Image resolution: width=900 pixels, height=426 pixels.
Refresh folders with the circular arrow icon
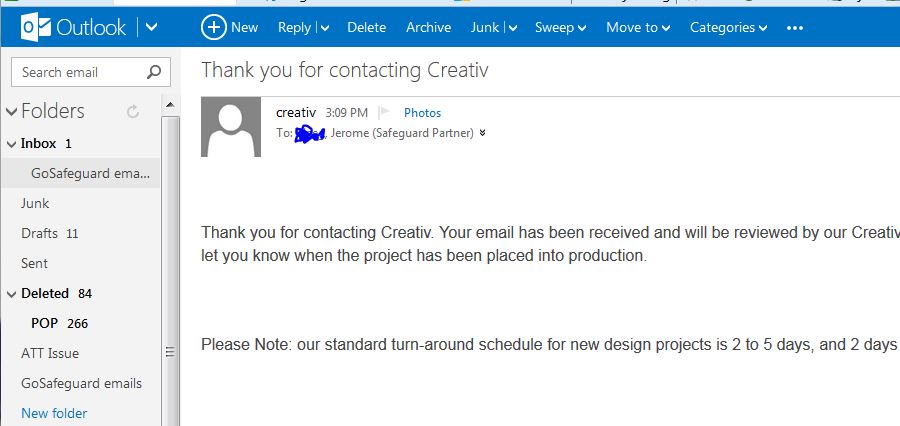pyautogui.click(x=133, y=112)
